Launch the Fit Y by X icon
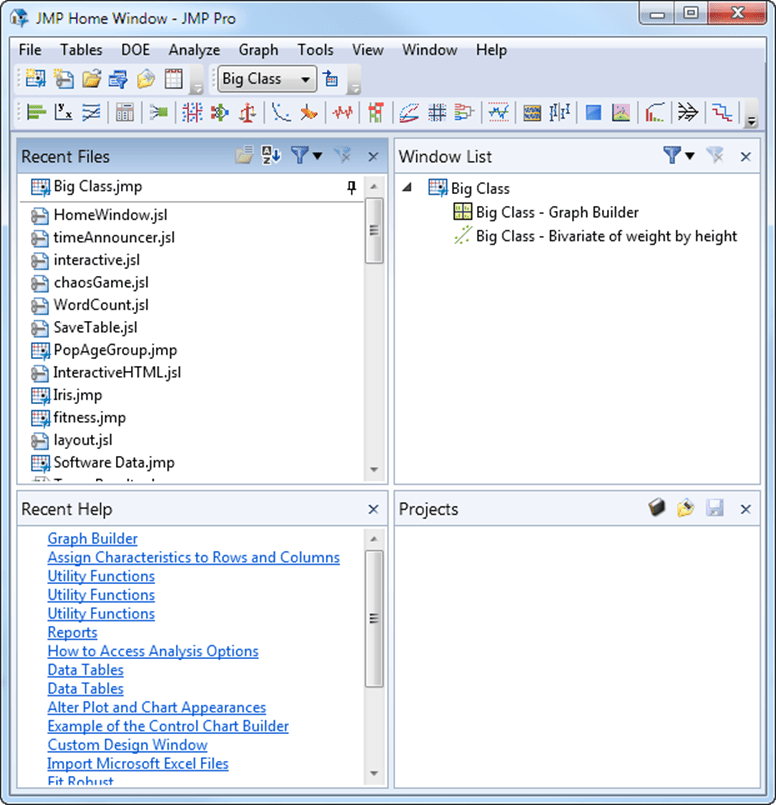776x805 pixels. pyautogui.click(x=64, y=112)
